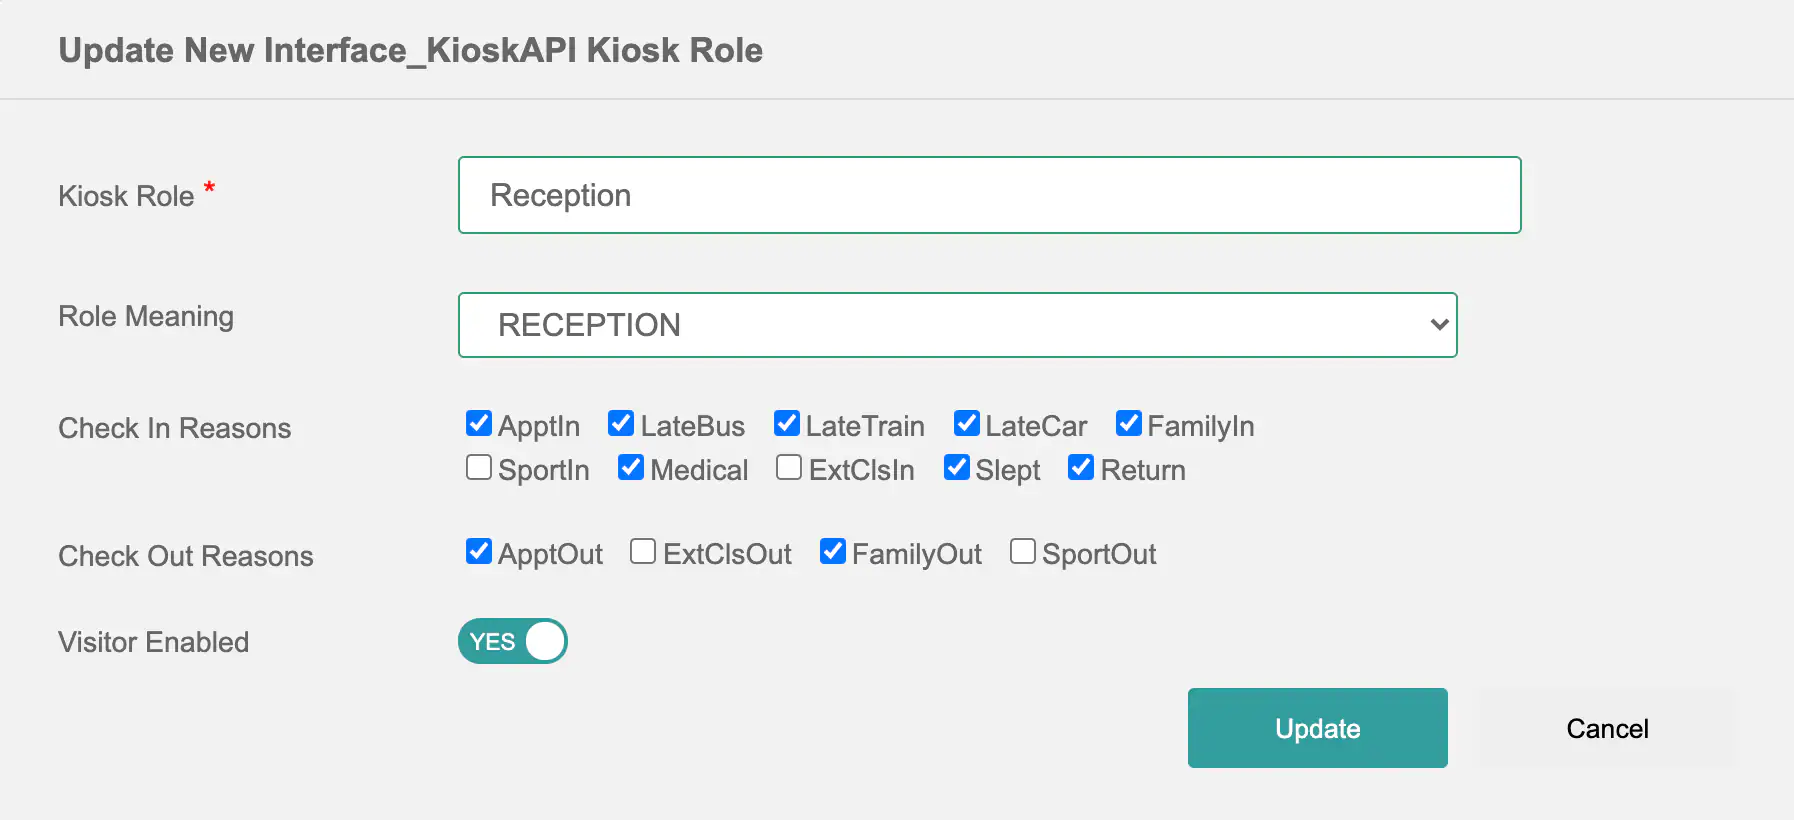Uncheck the LateBus checkbox
The image size is (1794, 820).
pyautogui.click(x=621, y=424)
